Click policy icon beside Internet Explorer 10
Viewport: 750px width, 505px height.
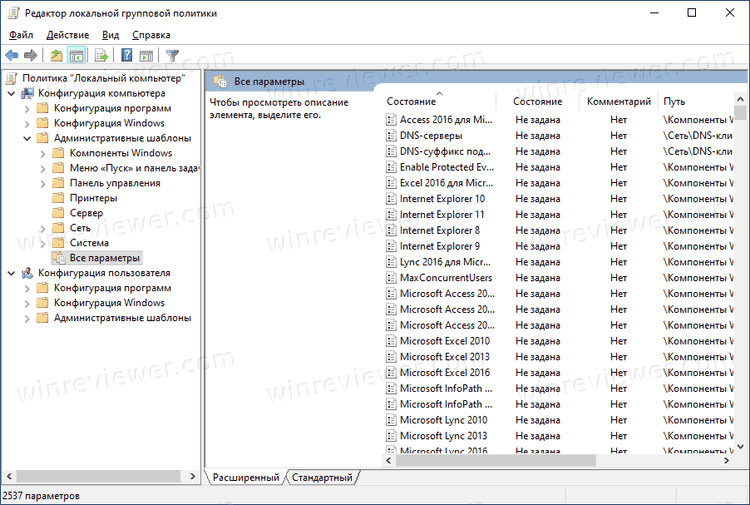pos(391,199)
